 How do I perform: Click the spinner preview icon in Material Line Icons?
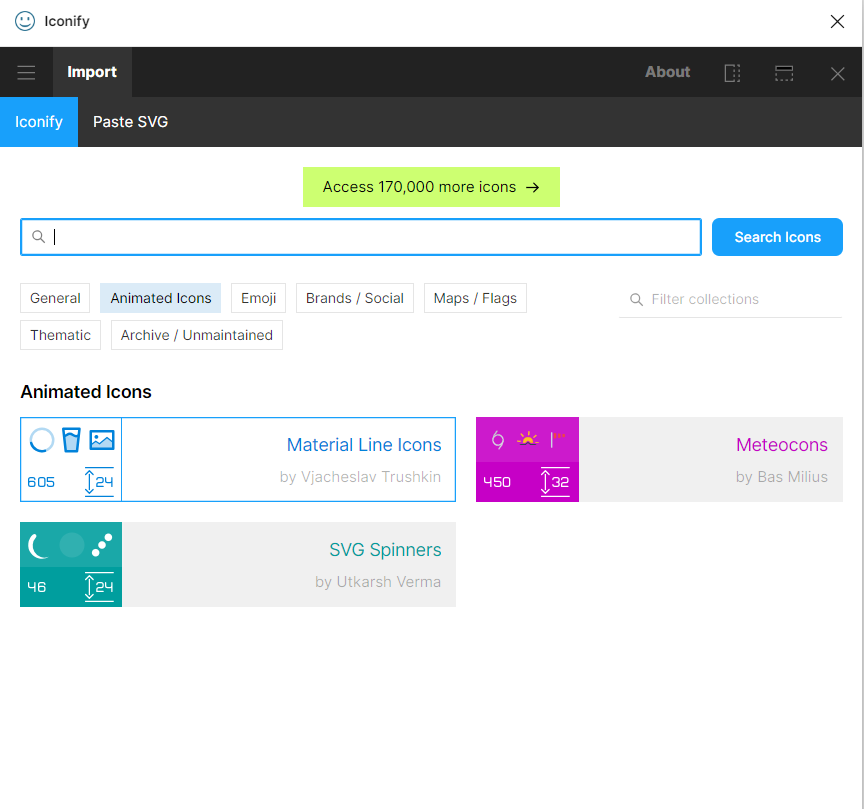(41, 440)
